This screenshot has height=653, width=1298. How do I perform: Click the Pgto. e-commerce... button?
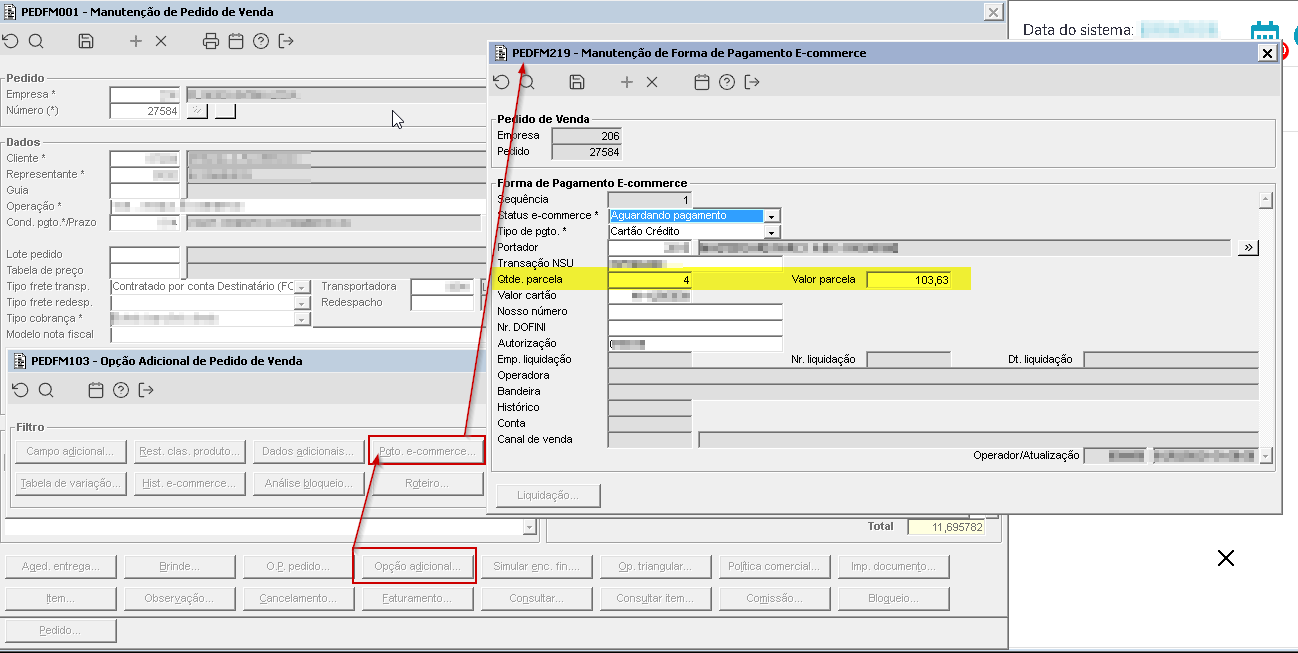(426, 451)
